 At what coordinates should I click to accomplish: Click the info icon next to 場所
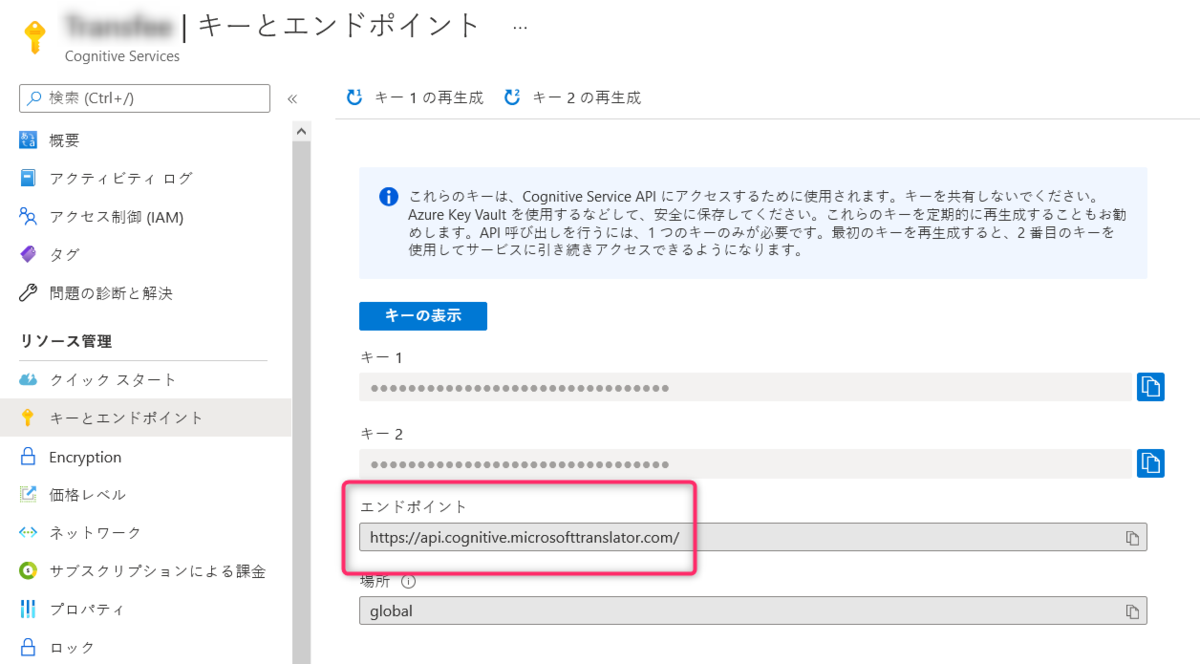[408, 581]
